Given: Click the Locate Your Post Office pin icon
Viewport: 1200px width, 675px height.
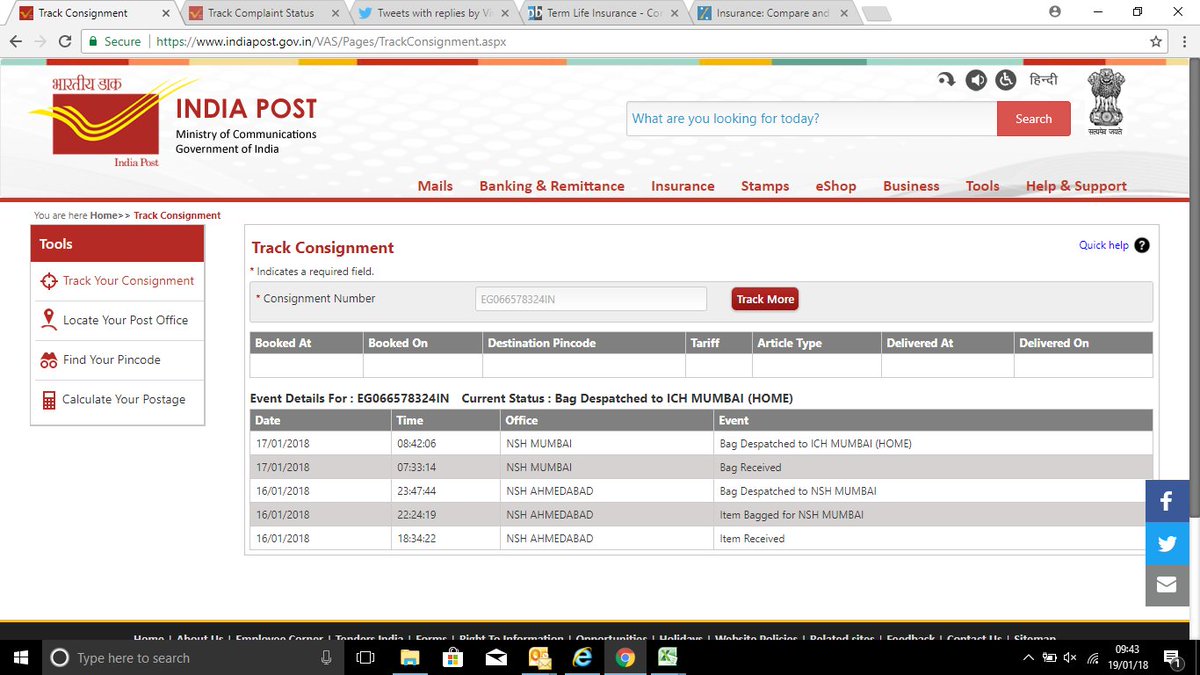Looking at the screenshot, I should 48,320.
